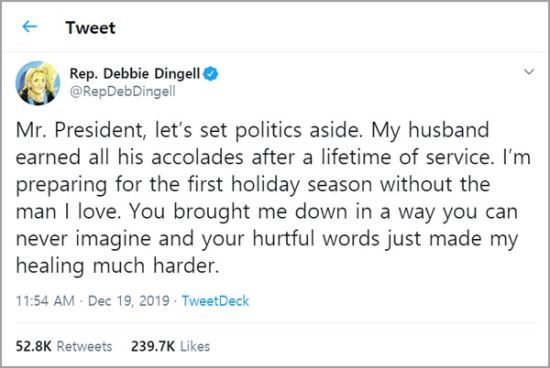
Task: Click the word Likes beside 239.7K
Action: 195,347
